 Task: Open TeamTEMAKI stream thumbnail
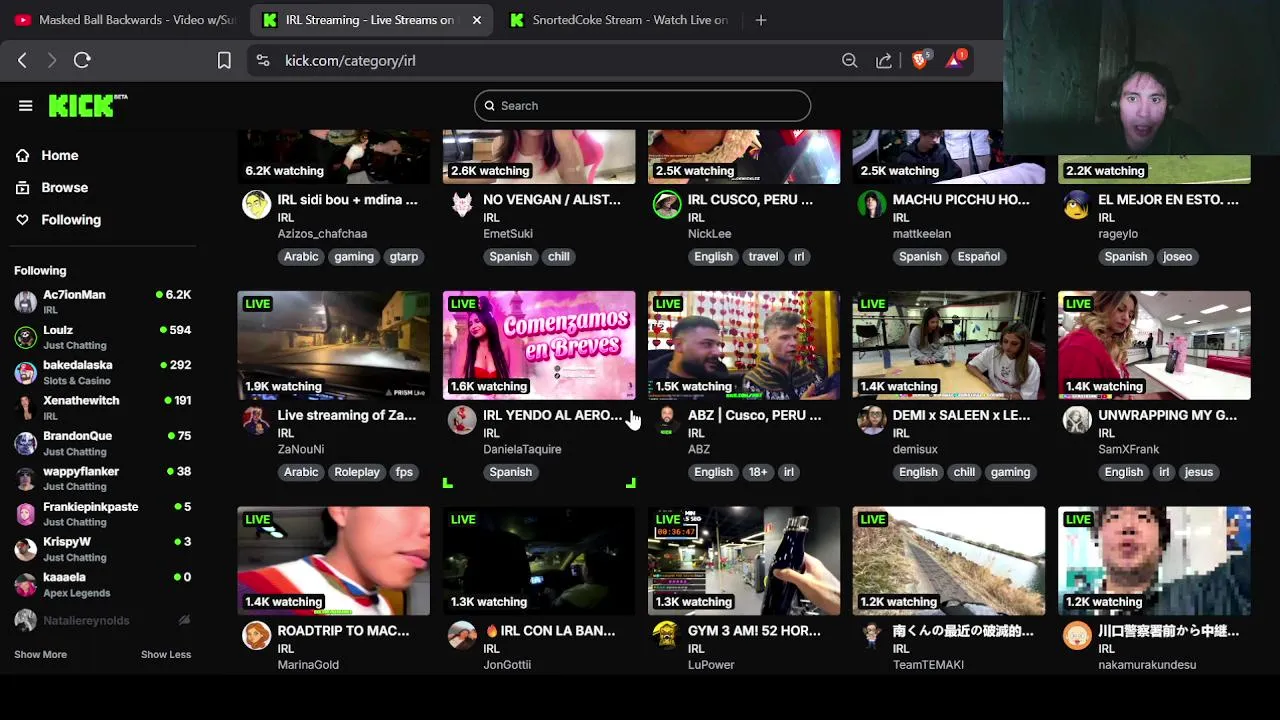click(949, 561)
